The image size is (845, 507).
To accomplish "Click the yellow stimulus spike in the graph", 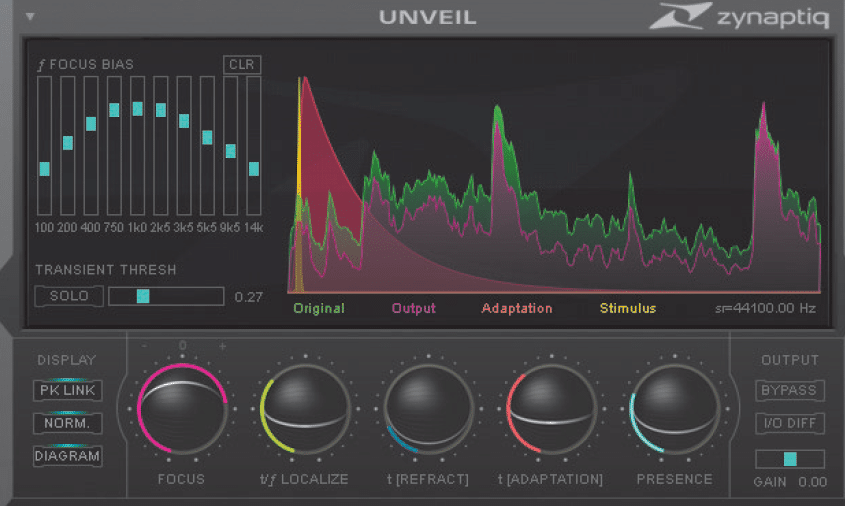I will 299,183.
